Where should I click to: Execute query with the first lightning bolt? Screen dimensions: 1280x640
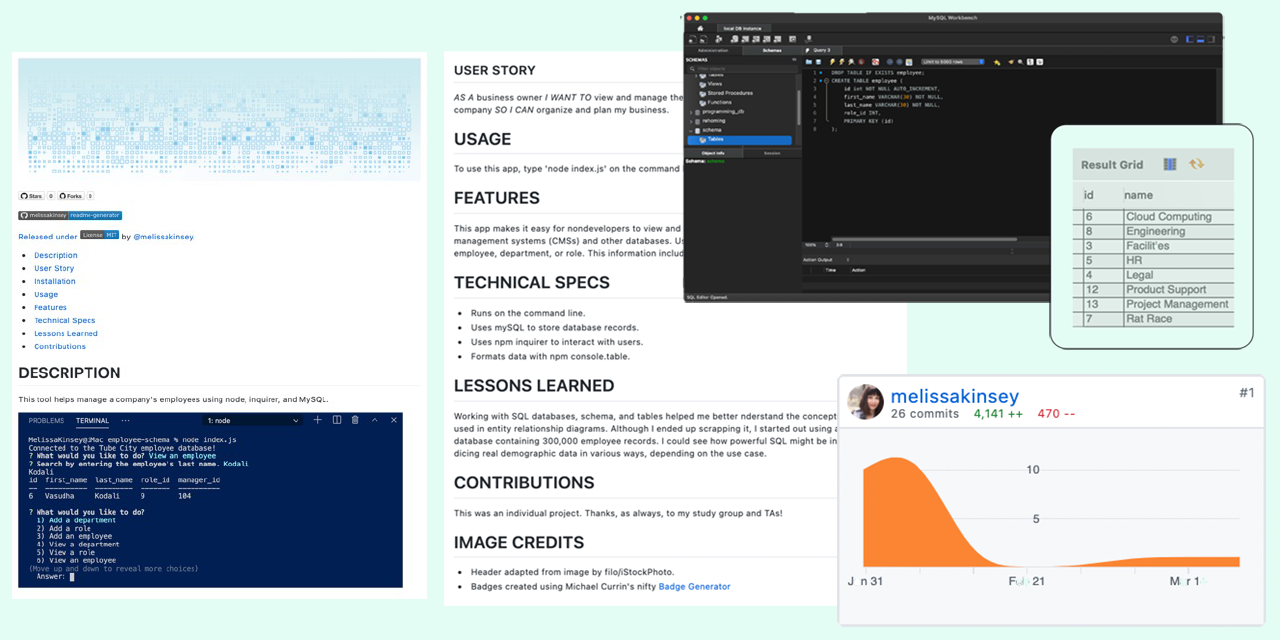(832, 62)
